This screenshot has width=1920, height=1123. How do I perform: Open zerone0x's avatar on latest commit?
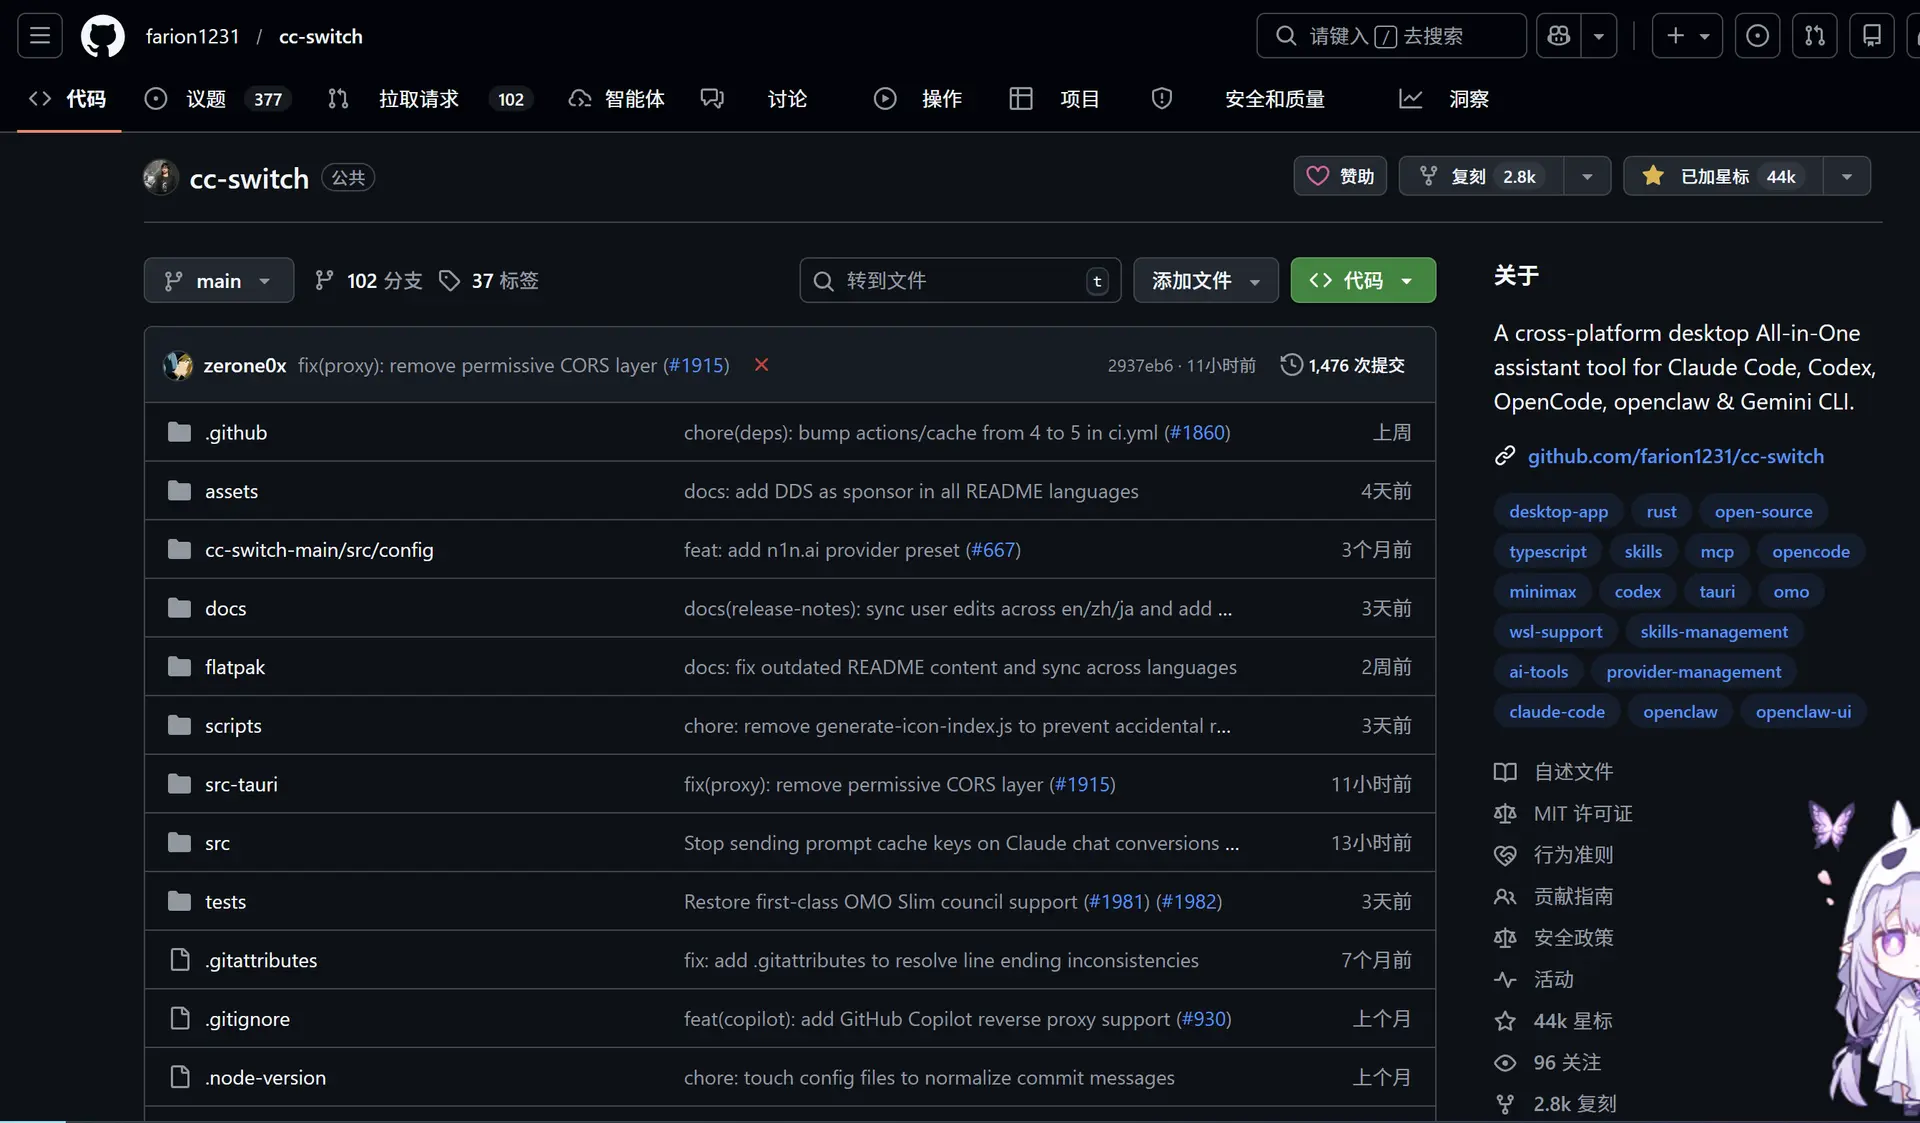point(178,365)
